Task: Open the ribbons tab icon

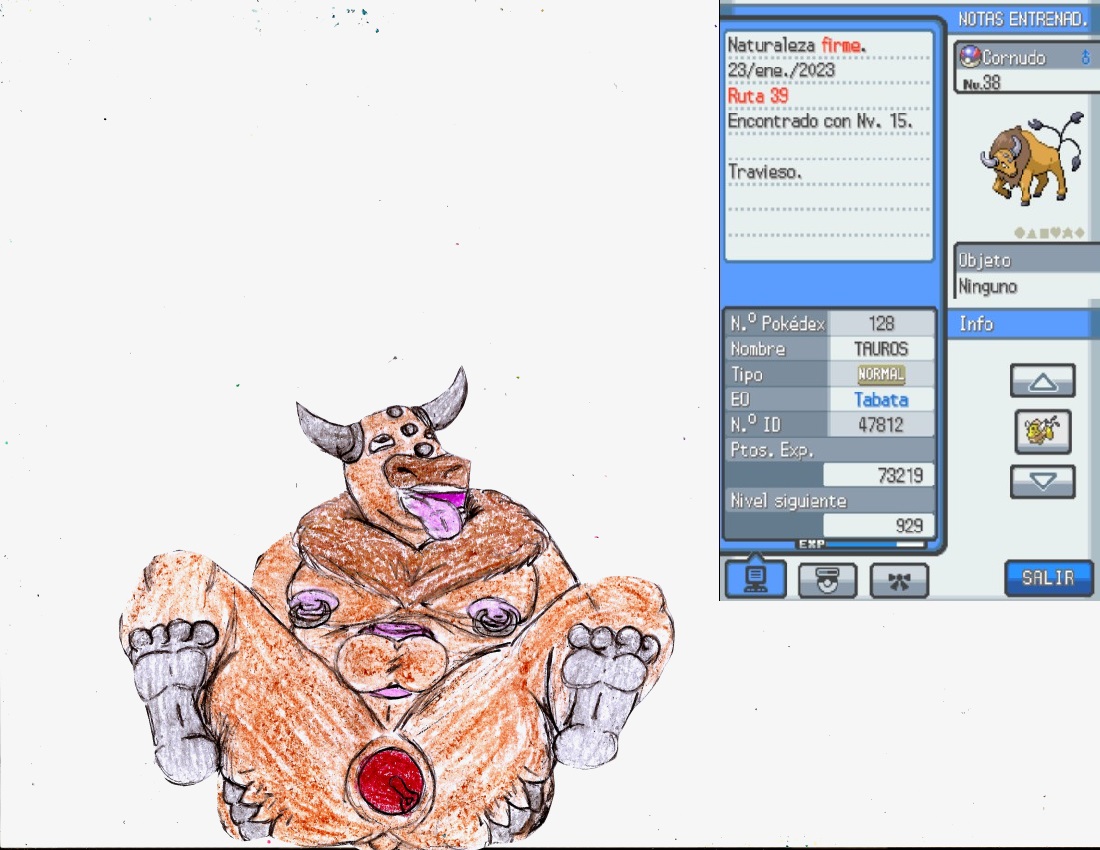Action: (x=899, y=581)
